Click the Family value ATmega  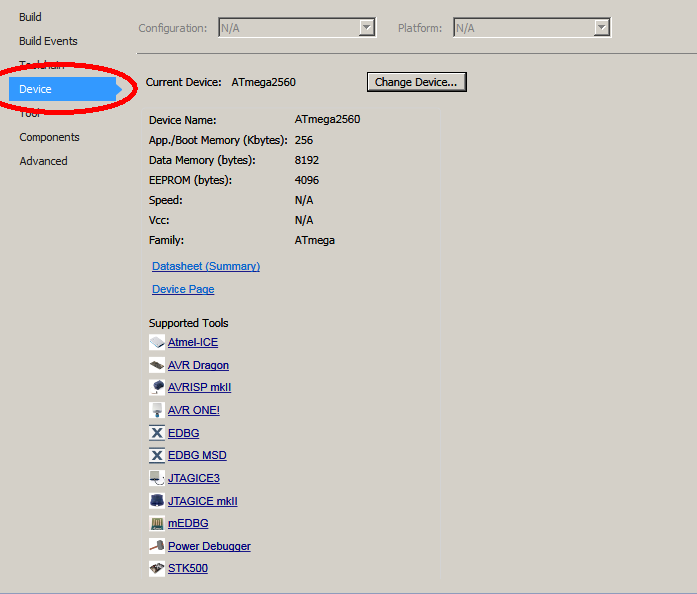[x=315, y=241]
